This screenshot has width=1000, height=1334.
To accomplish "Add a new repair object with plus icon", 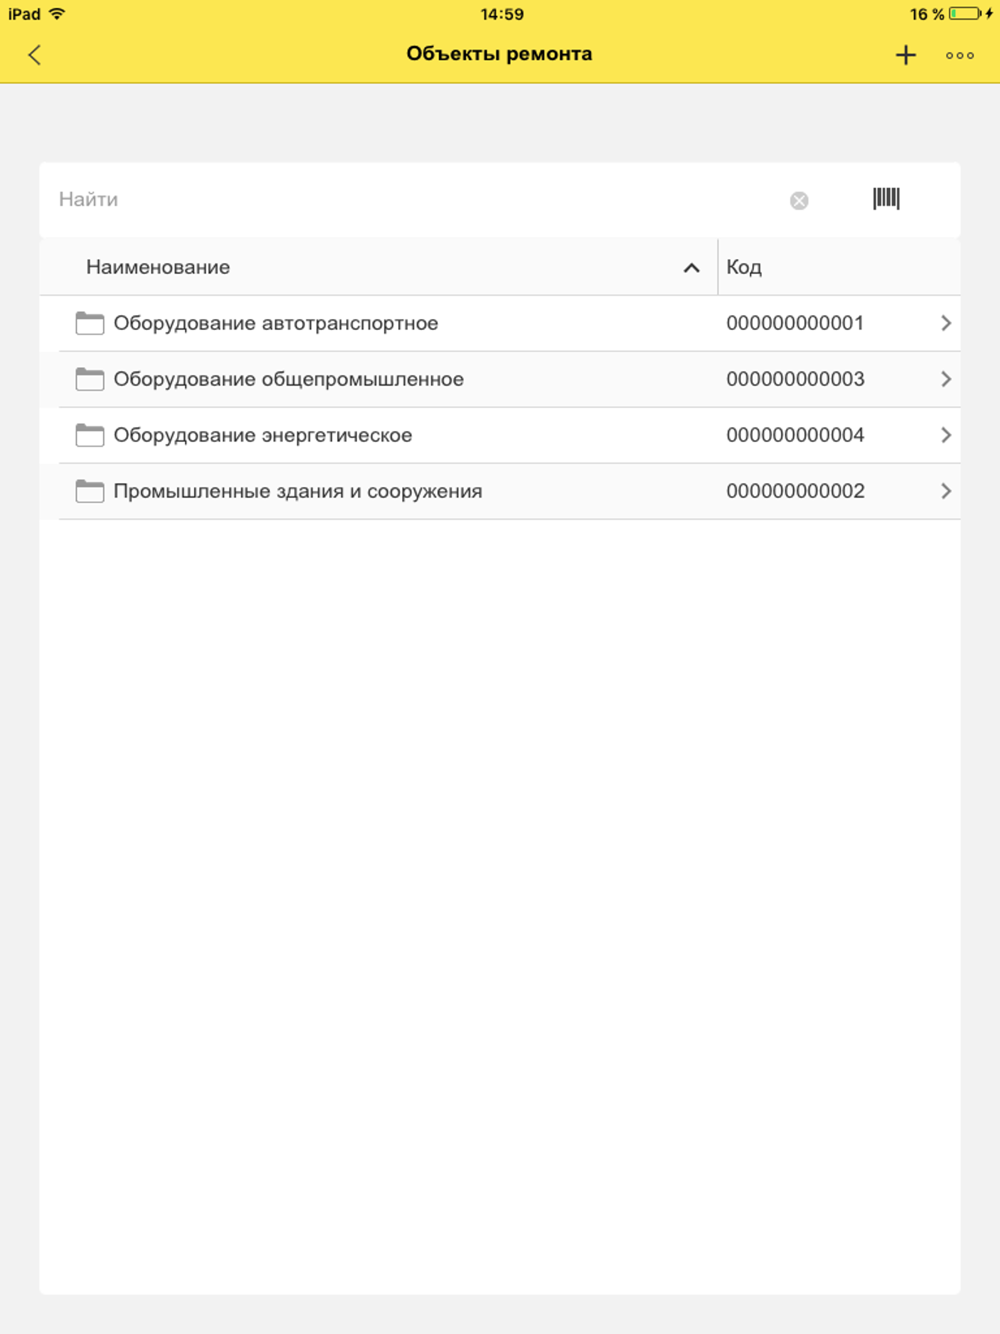I will (905, 55).
